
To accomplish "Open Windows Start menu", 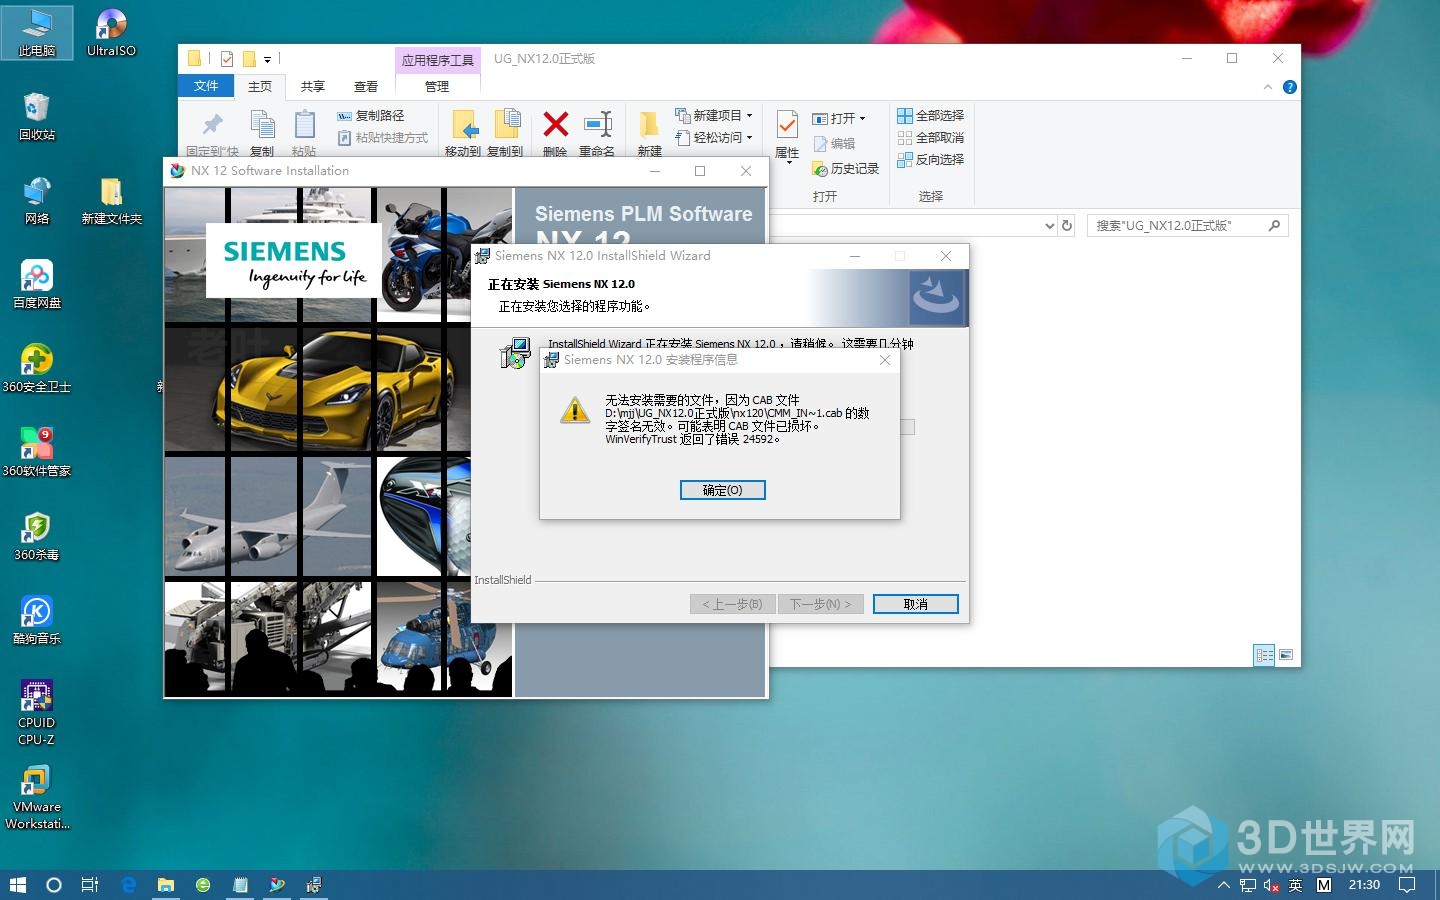I will [17, 885].
